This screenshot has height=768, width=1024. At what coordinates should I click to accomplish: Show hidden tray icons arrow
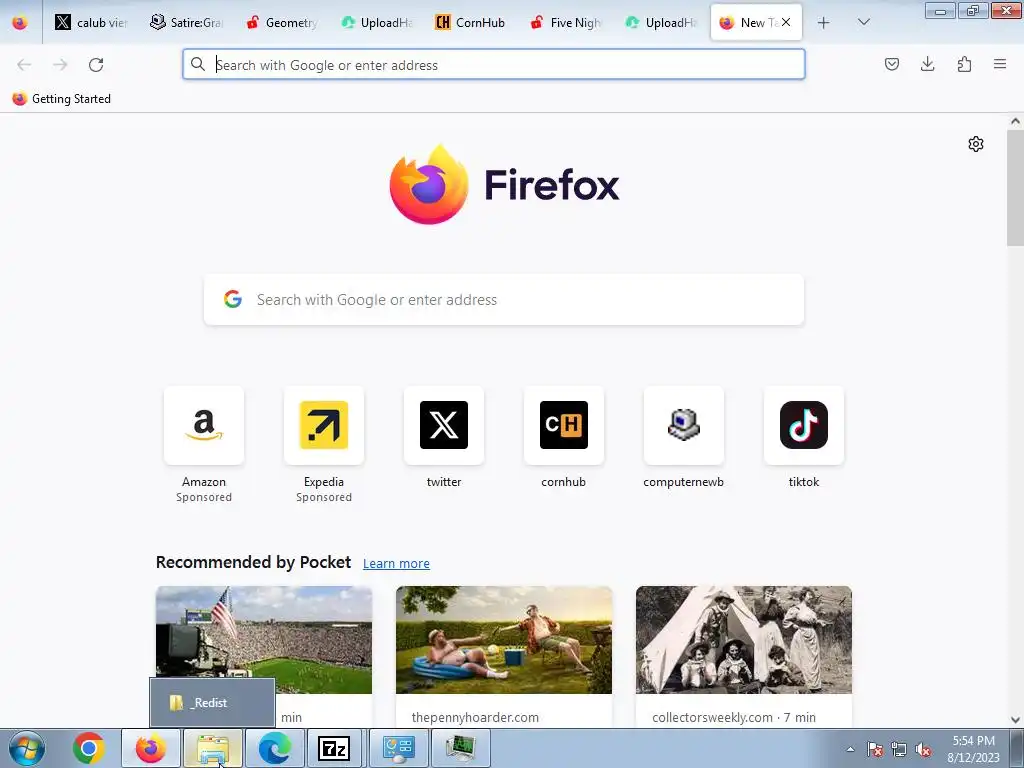click(x=850, y=749)
